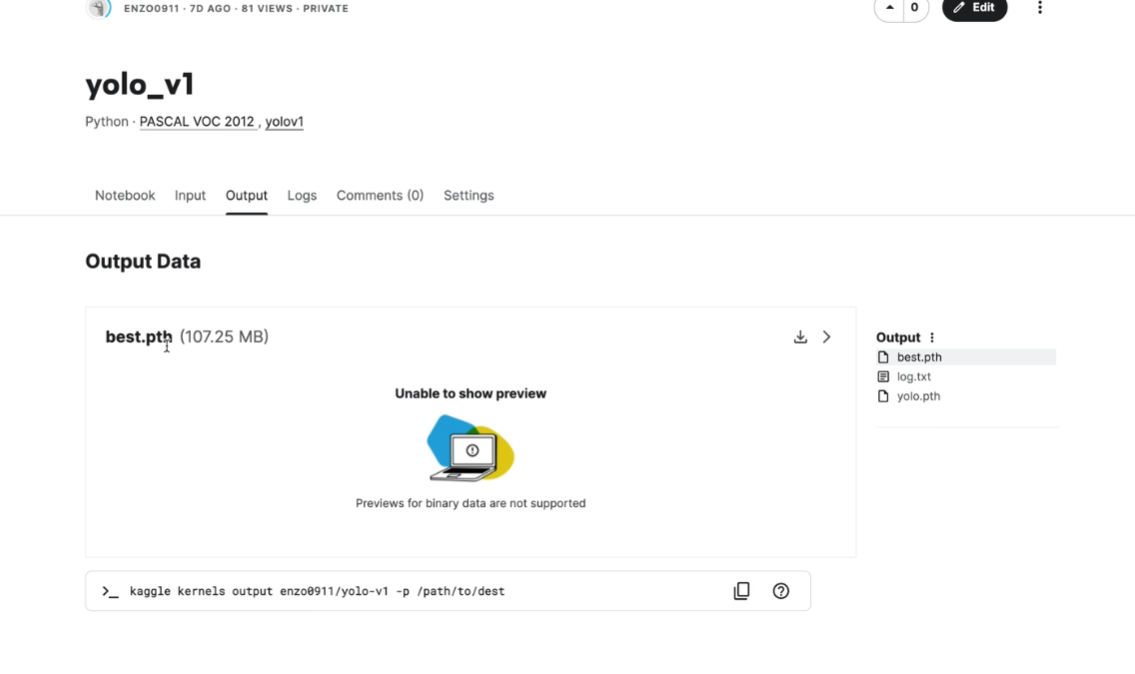Click the log.txt document icon

(883, 376)
